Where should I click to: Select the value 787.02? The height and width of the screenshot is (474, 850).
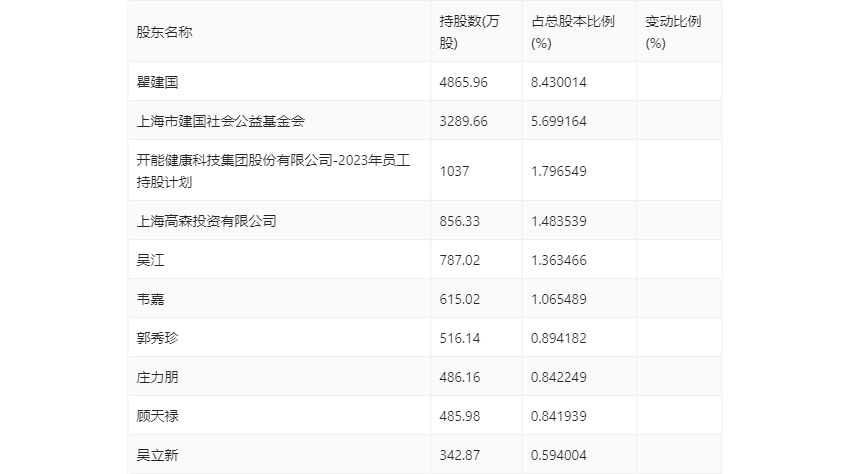[460, 260]
